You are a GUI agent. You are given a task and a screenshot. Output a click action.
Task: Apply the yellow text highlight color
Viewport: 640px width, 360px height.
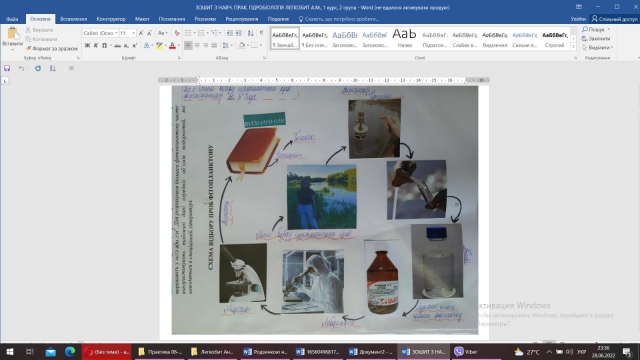pos(159,45)
